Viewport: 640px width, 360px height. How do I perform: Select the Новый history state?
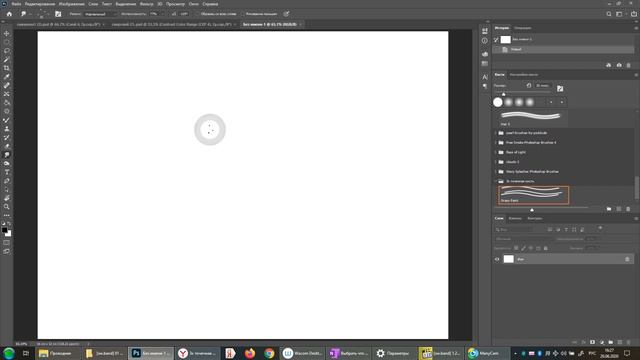[564, 49]
